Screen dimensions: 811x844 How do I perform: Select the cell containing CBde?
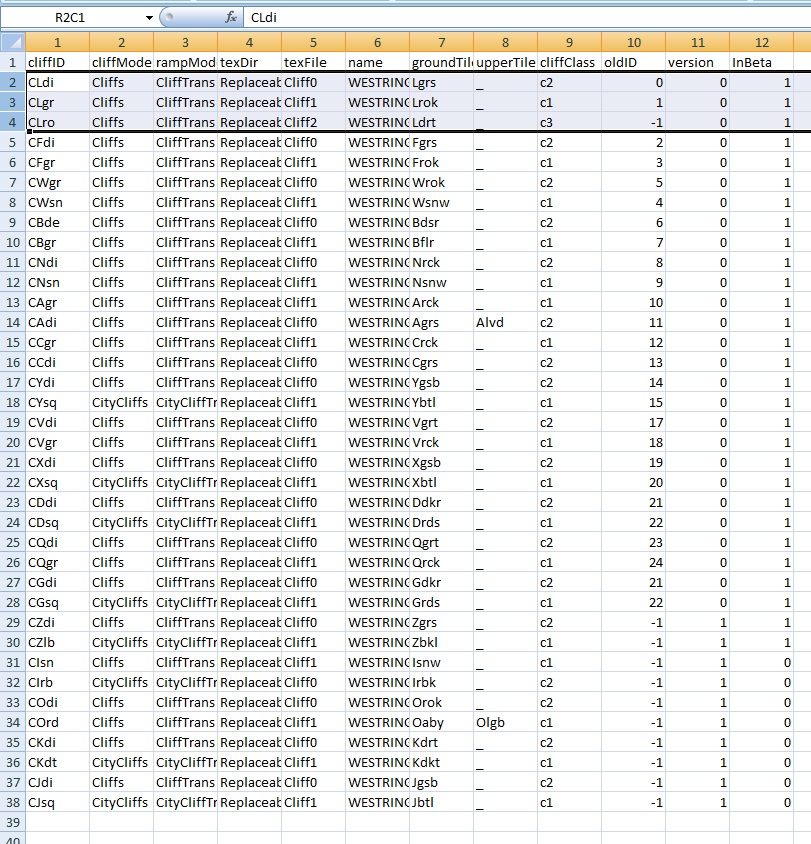[x=58, y=222]
